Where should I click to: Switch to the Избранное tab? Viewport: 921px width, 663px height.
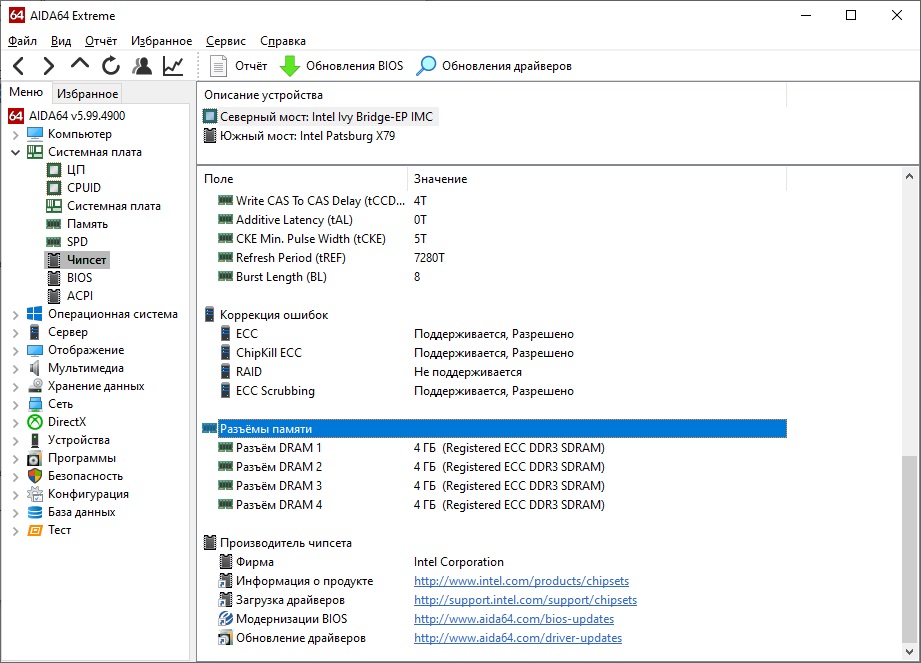pyautogui.click(x=87, y=94)
